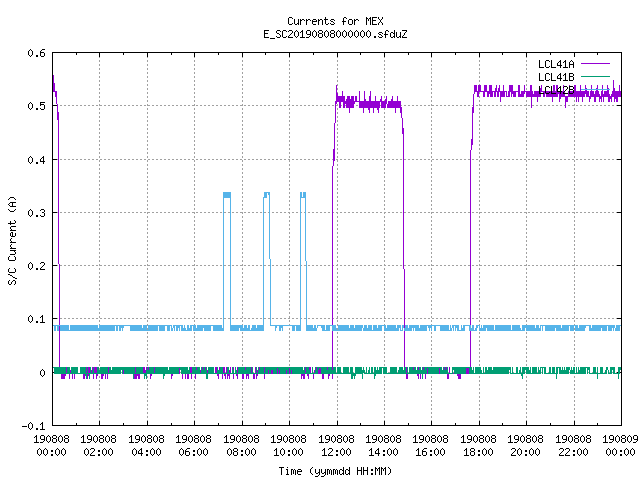Click the x-axis label 'Time (yymmdd HH:MM)'

coord(335,471)
